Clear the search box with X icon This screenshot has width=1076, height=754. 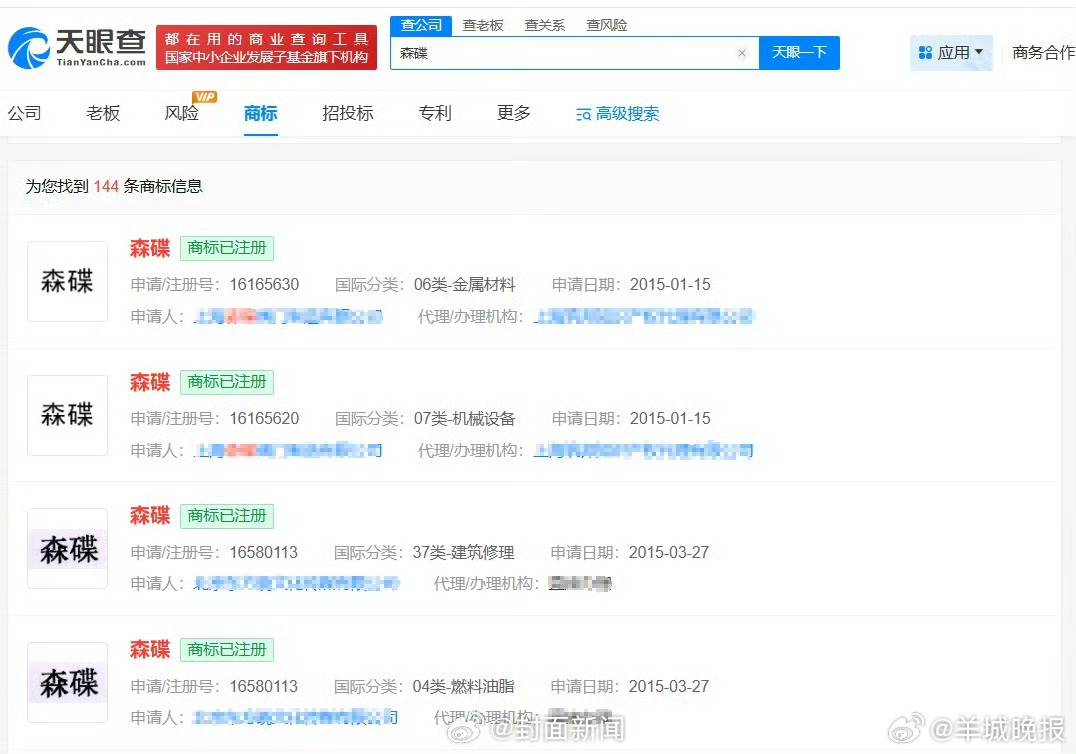tap(742, 53)
